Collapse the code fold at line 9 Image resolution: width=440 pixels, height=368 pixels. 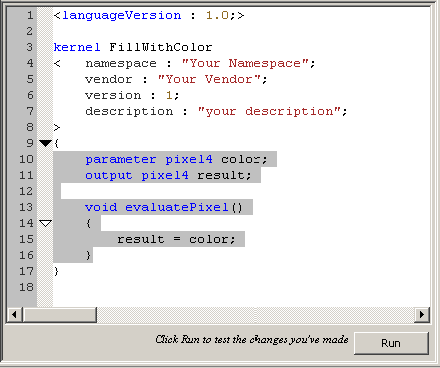pos(45,143)
